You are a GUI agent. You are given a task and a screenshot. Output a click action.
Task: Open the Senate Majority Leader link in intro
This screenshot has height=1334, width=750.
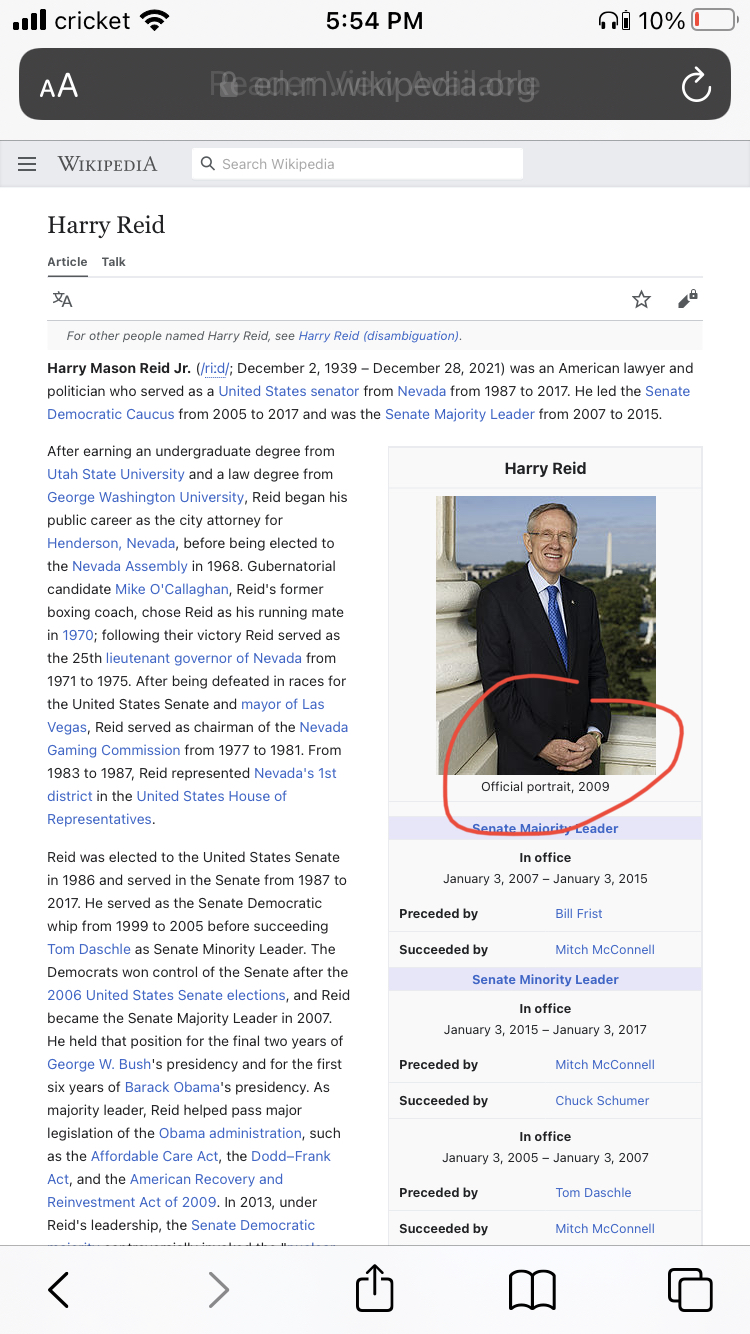[x=460, y=414]
